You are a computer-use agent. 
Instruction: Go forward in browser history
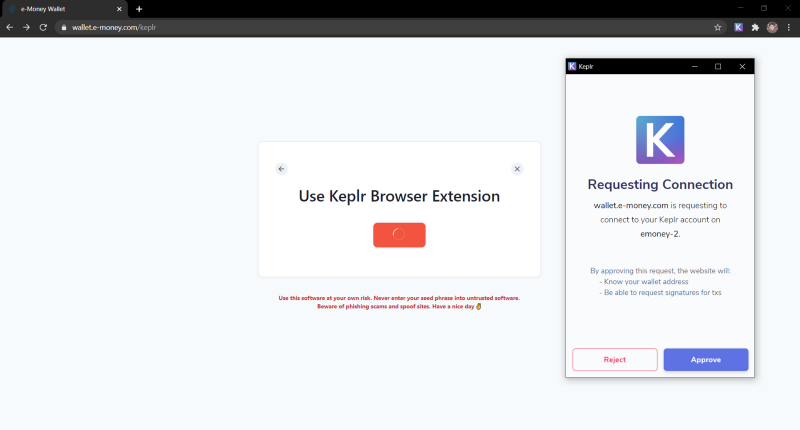27,28
